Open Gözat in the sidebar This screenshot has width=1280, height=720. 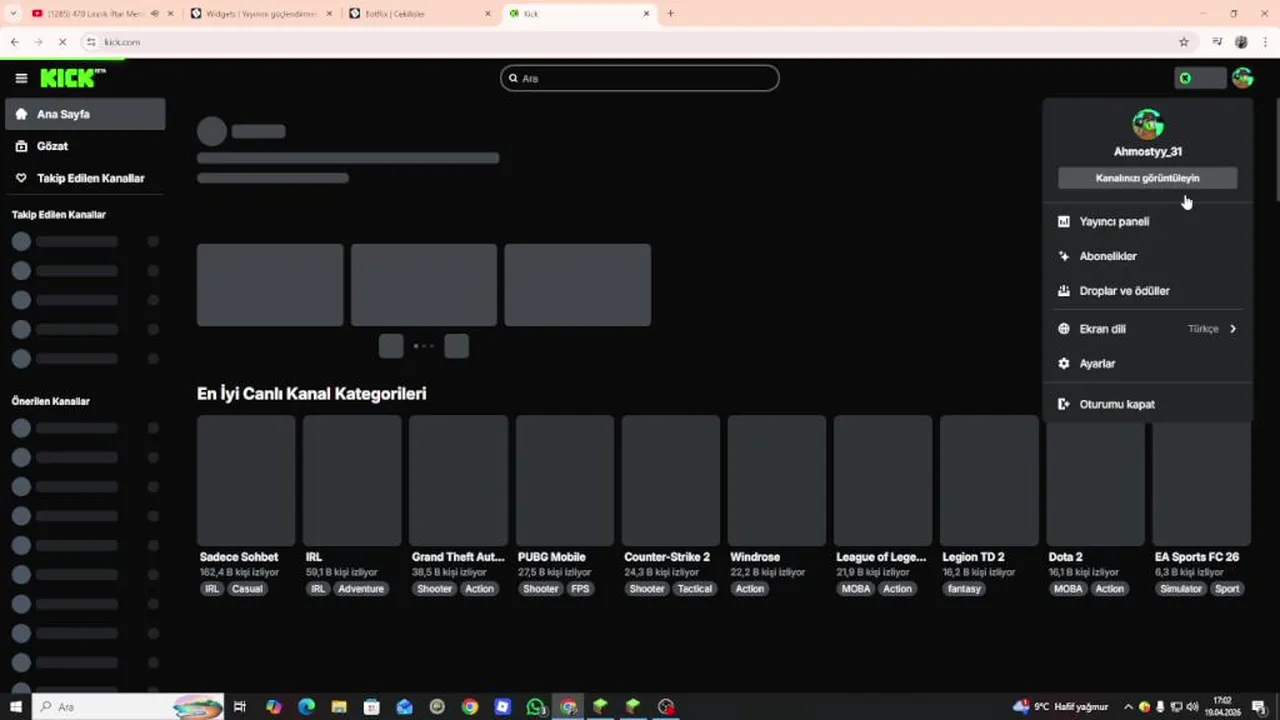coord(85,146)
